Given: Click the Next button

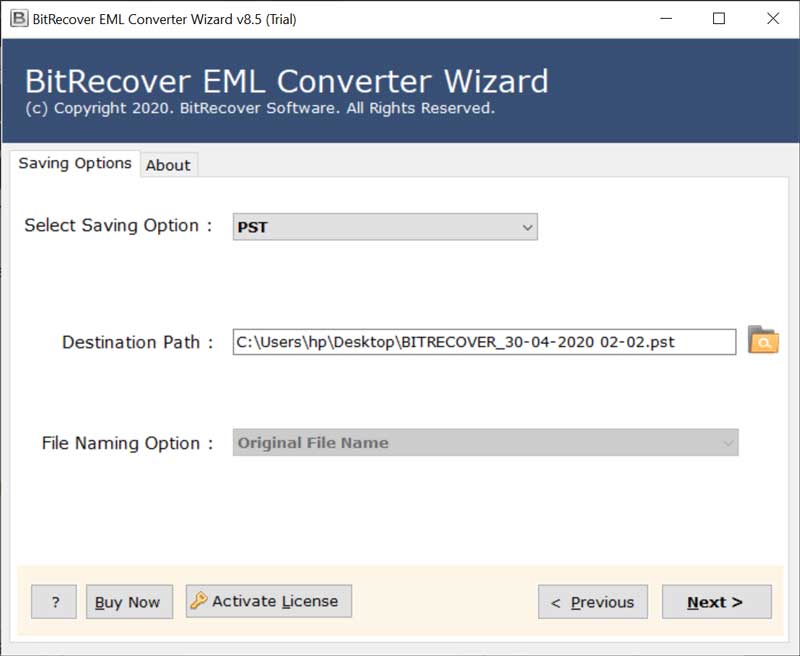Looking at the screenshot, I should click(x=716, y=602).
